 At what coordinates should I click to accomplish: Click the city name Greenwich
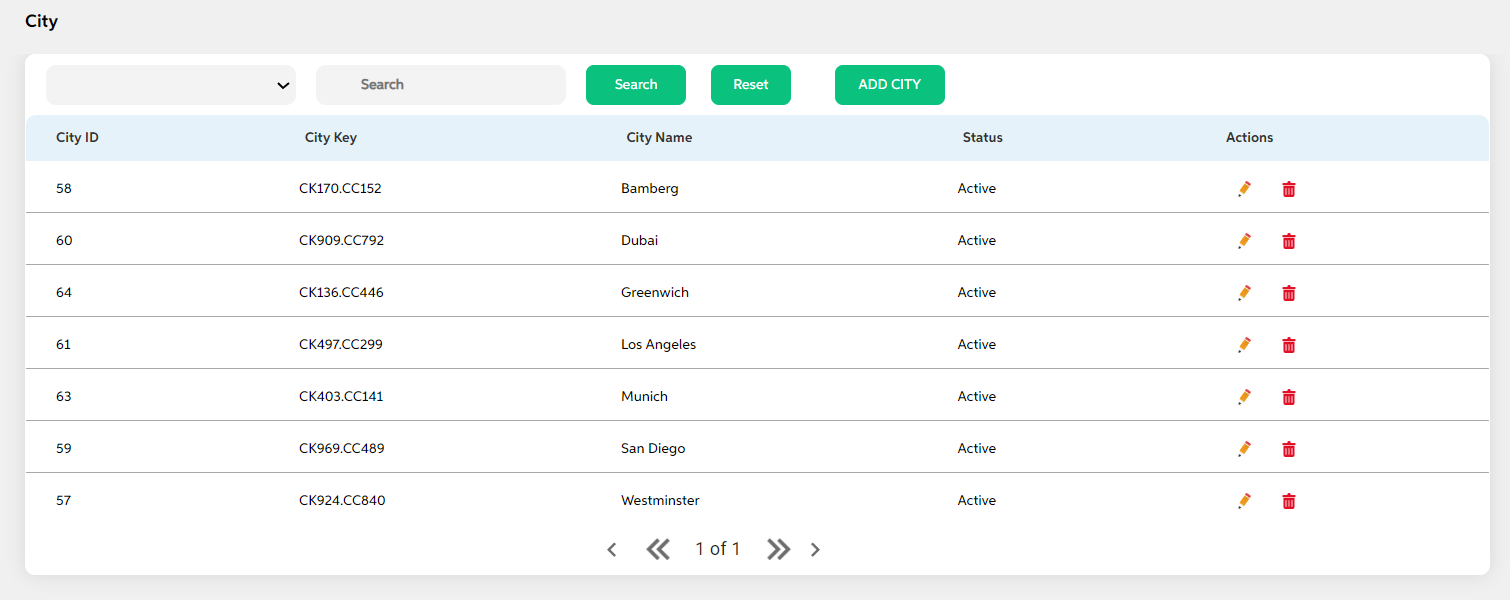tap(655, 293)
